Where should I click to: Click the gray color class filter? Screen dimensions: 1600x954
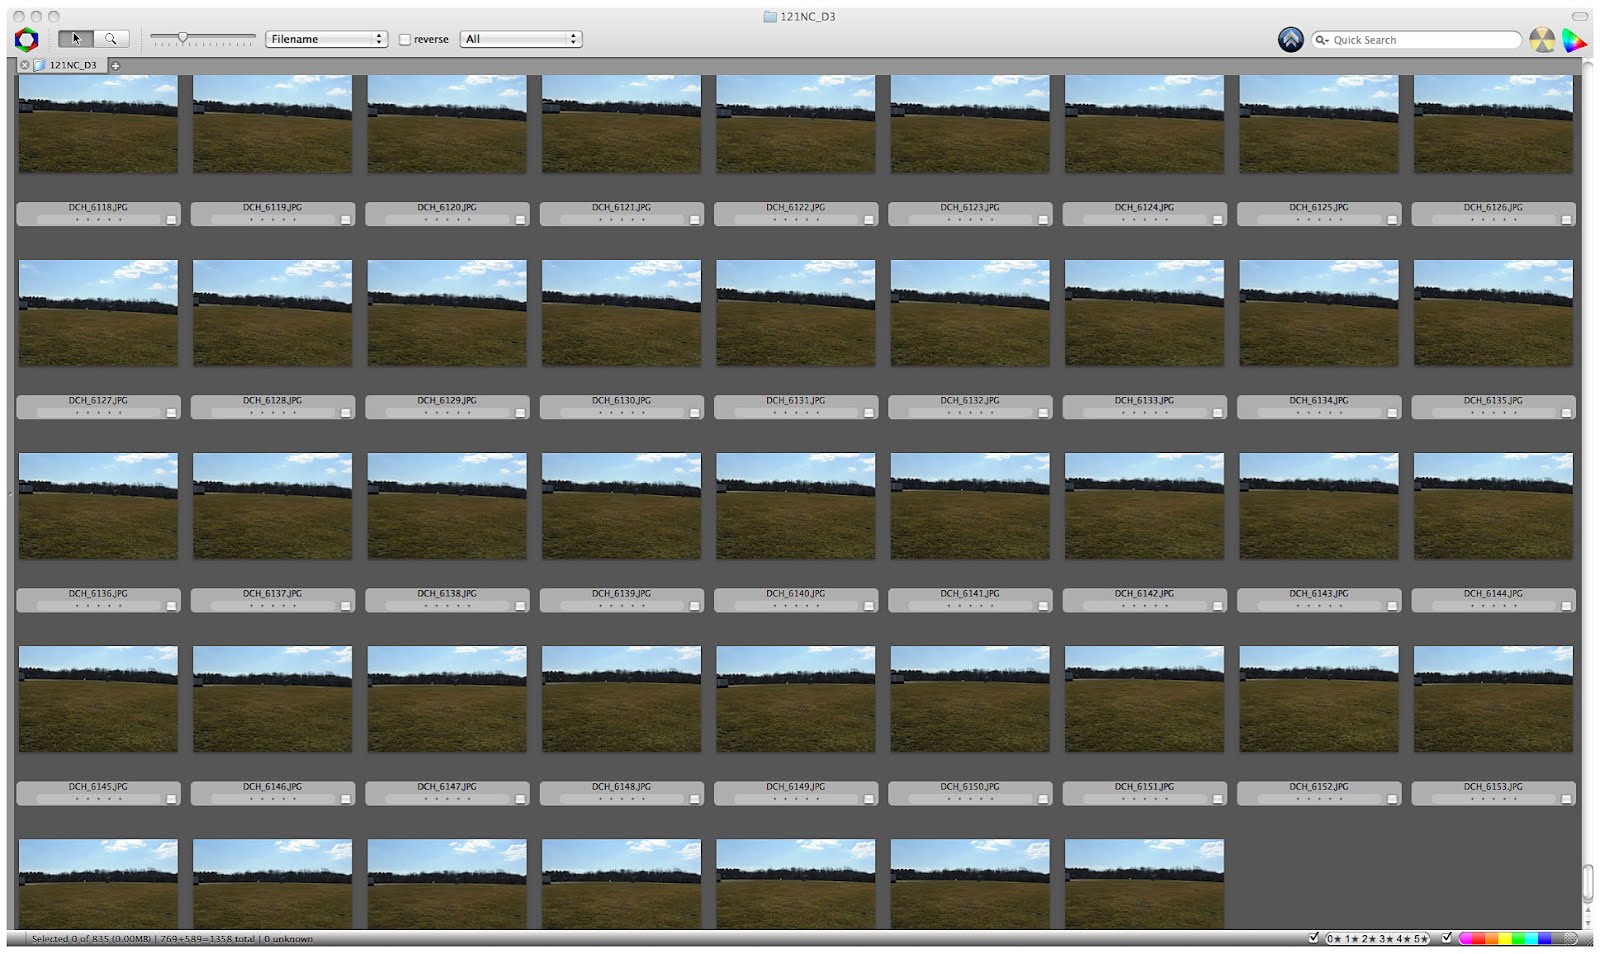pos(1557,939)
